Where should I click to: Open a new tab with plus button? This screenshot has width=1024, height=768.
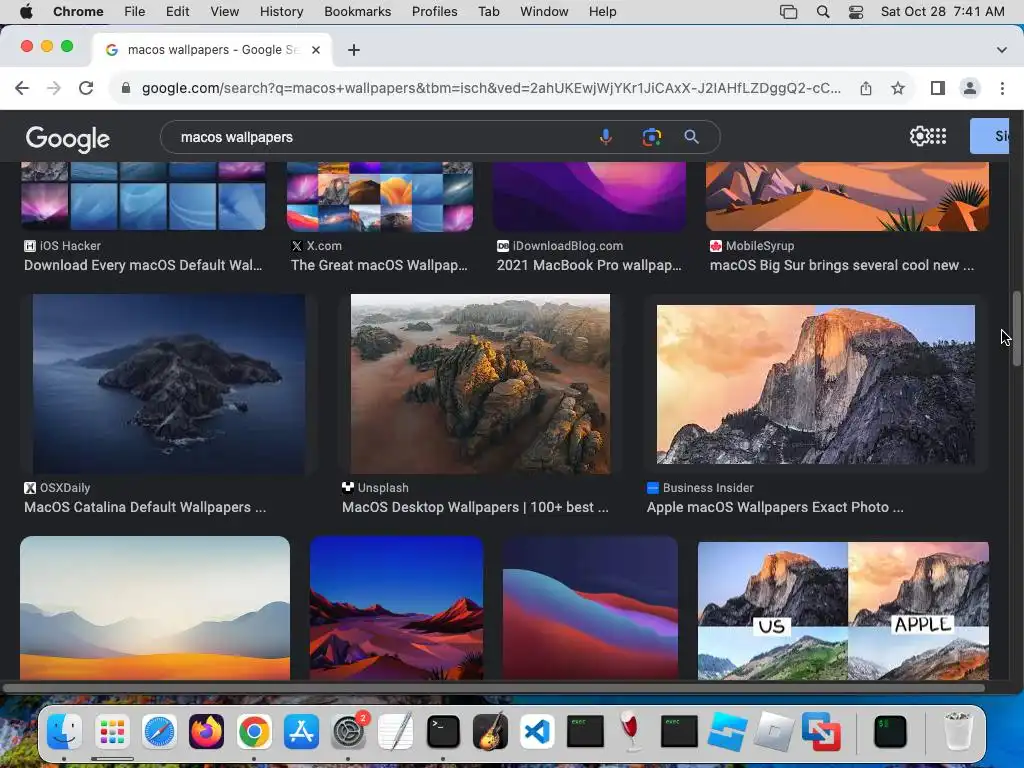pos(354,50)
